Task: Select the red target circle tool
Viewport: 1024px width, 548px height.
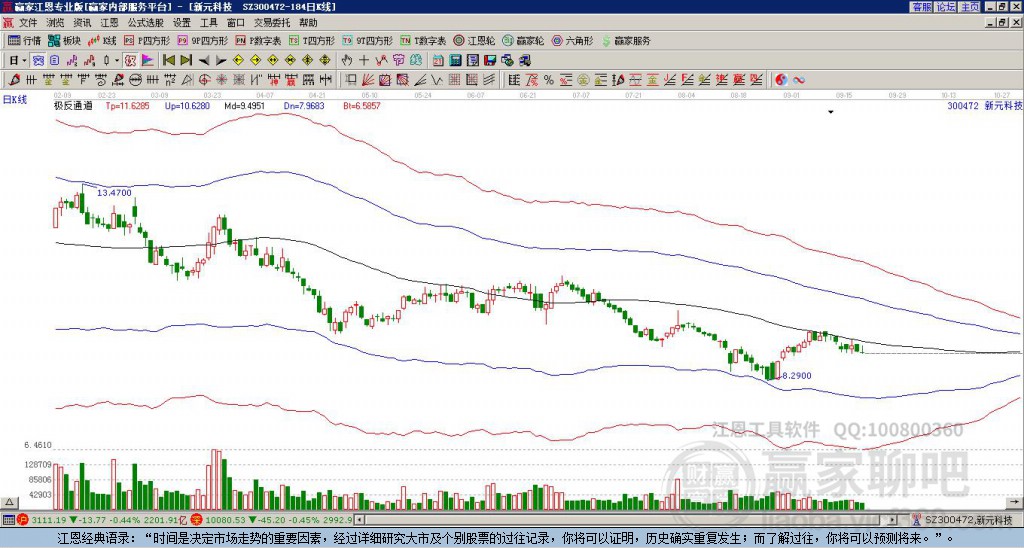Action: pos(204,80)
